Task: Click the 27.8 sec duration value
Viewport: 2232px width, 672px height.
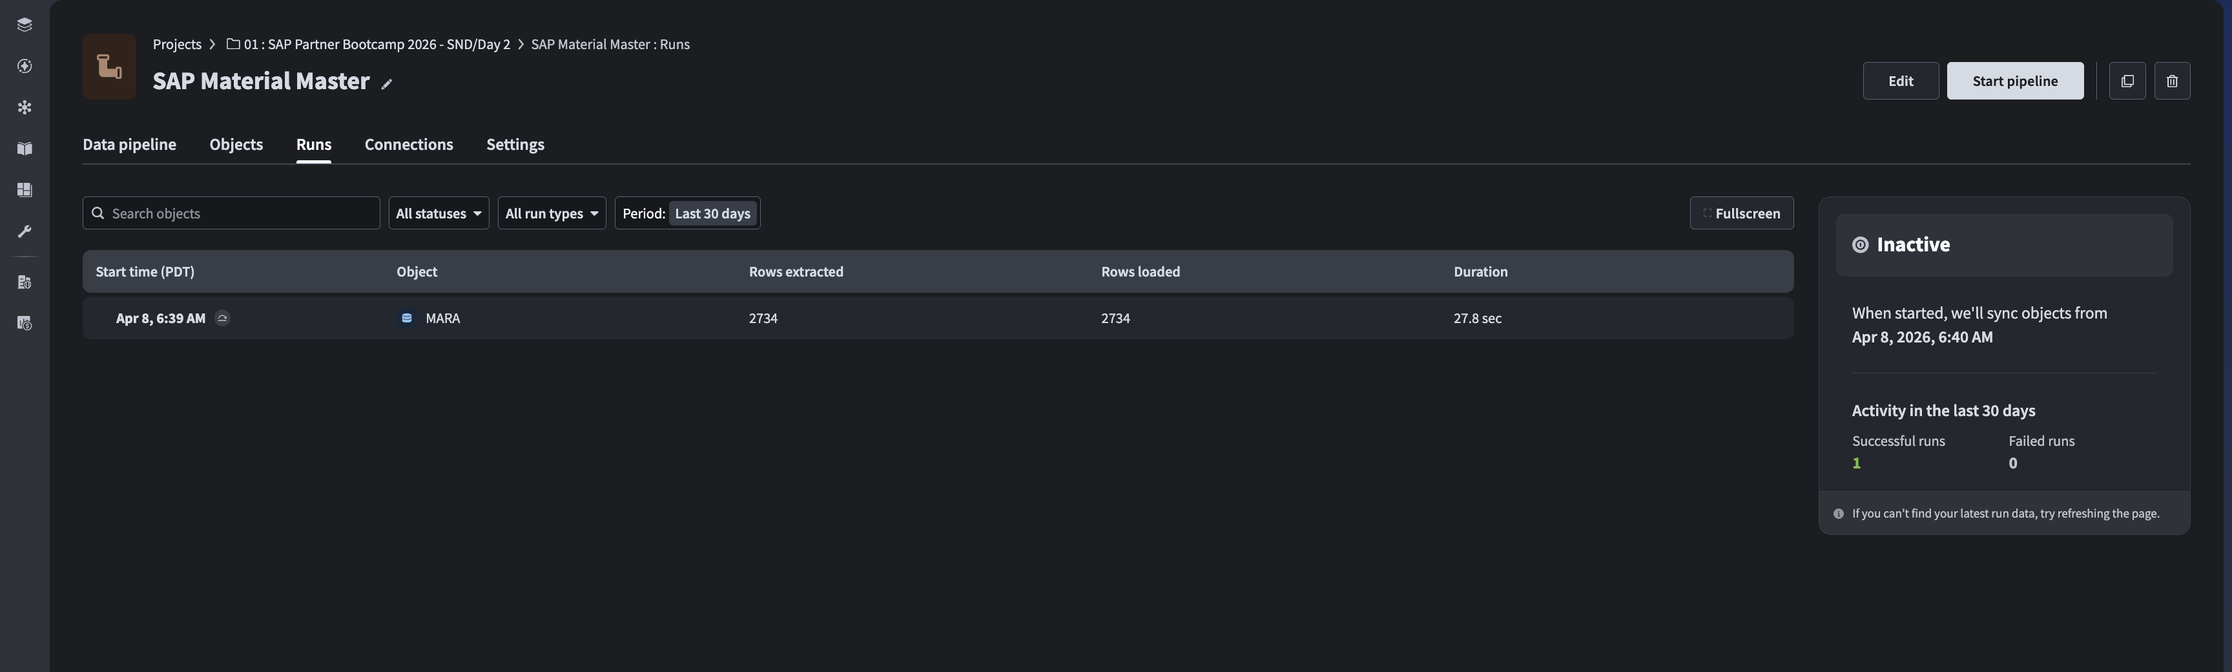Action: click(x=1478, y=318)
